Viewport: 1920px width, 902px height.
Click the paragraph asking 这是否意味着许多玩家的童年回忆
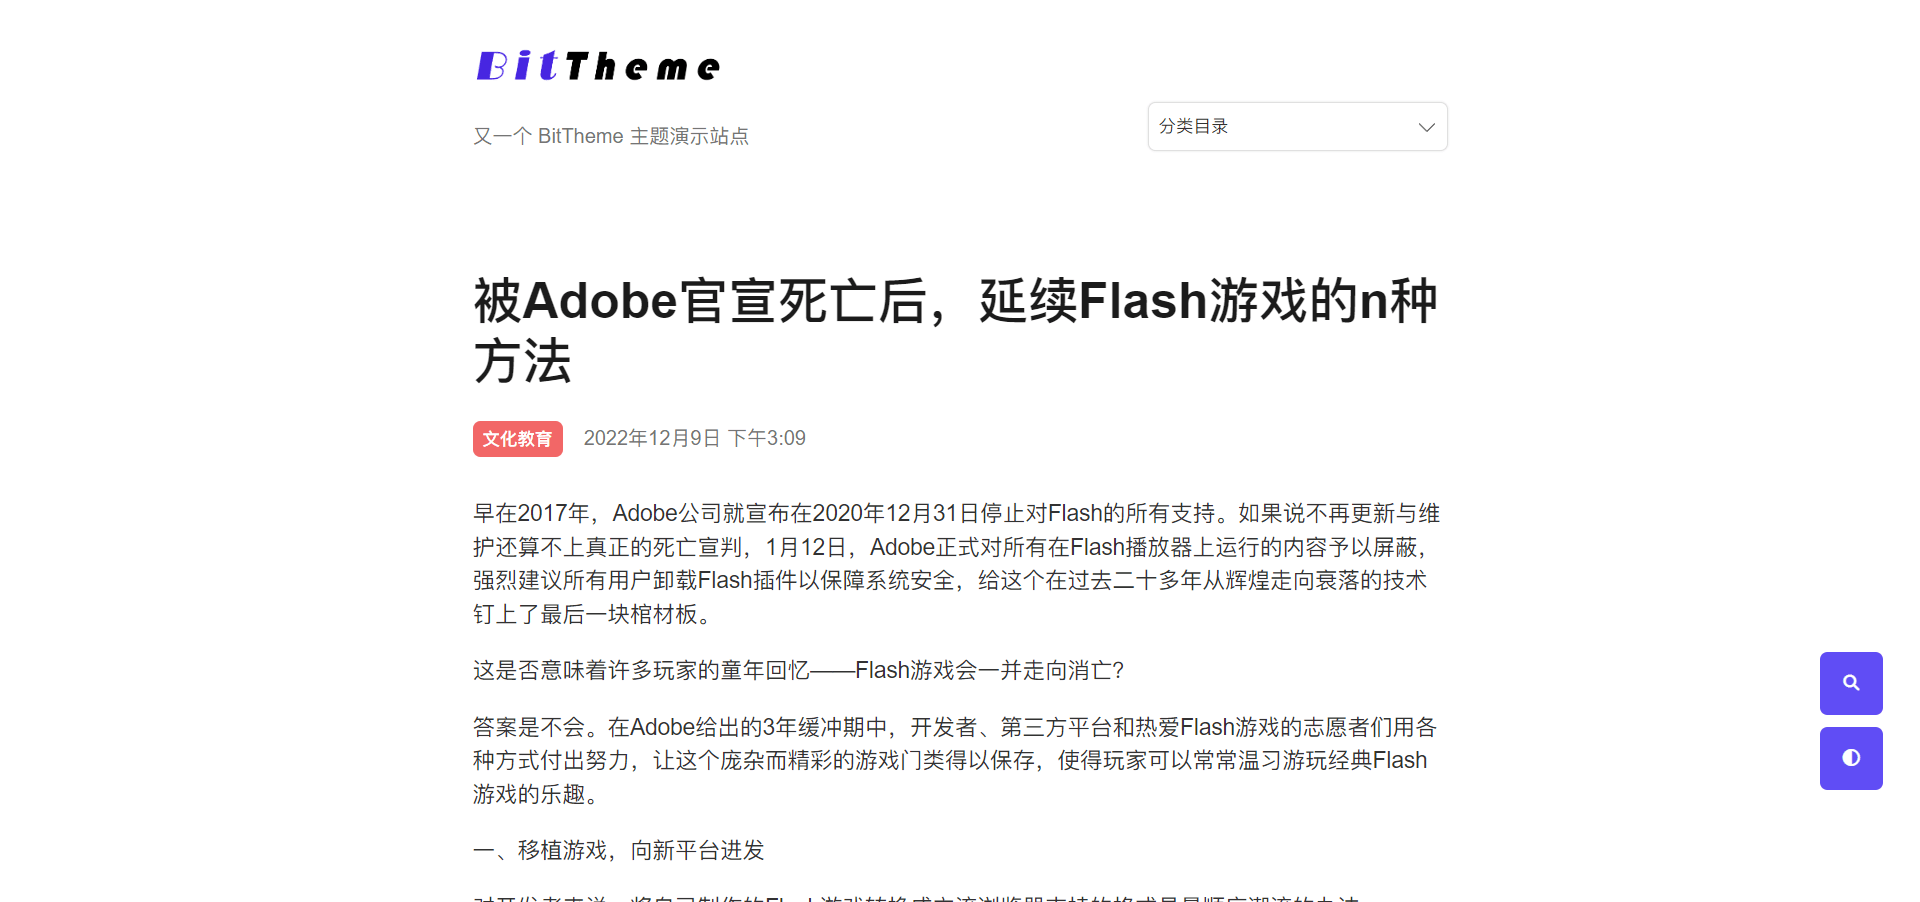(798, 670)
